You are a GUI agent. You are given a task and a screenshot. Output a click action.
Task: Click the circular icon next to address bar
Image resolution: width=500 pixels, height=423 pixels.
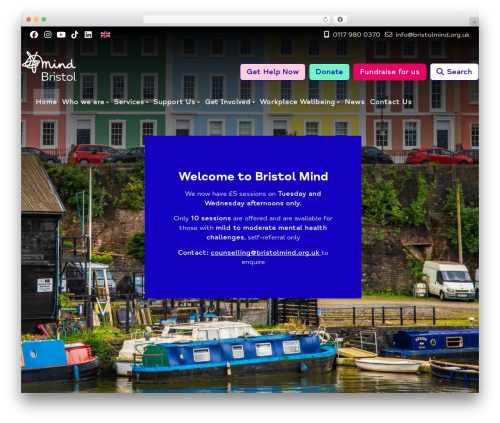[340, 19]
